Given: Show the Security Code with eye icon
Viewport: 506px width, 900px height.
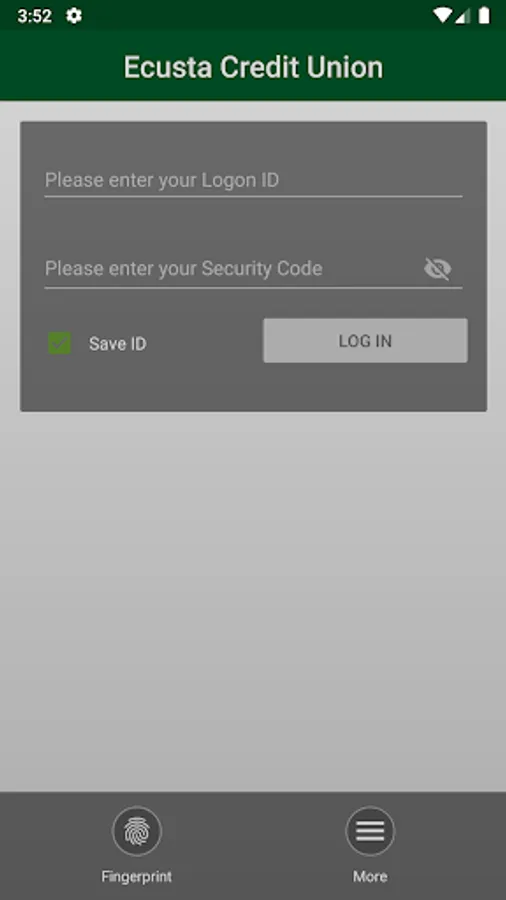Looking at the screenshot, I should [438, 269].
